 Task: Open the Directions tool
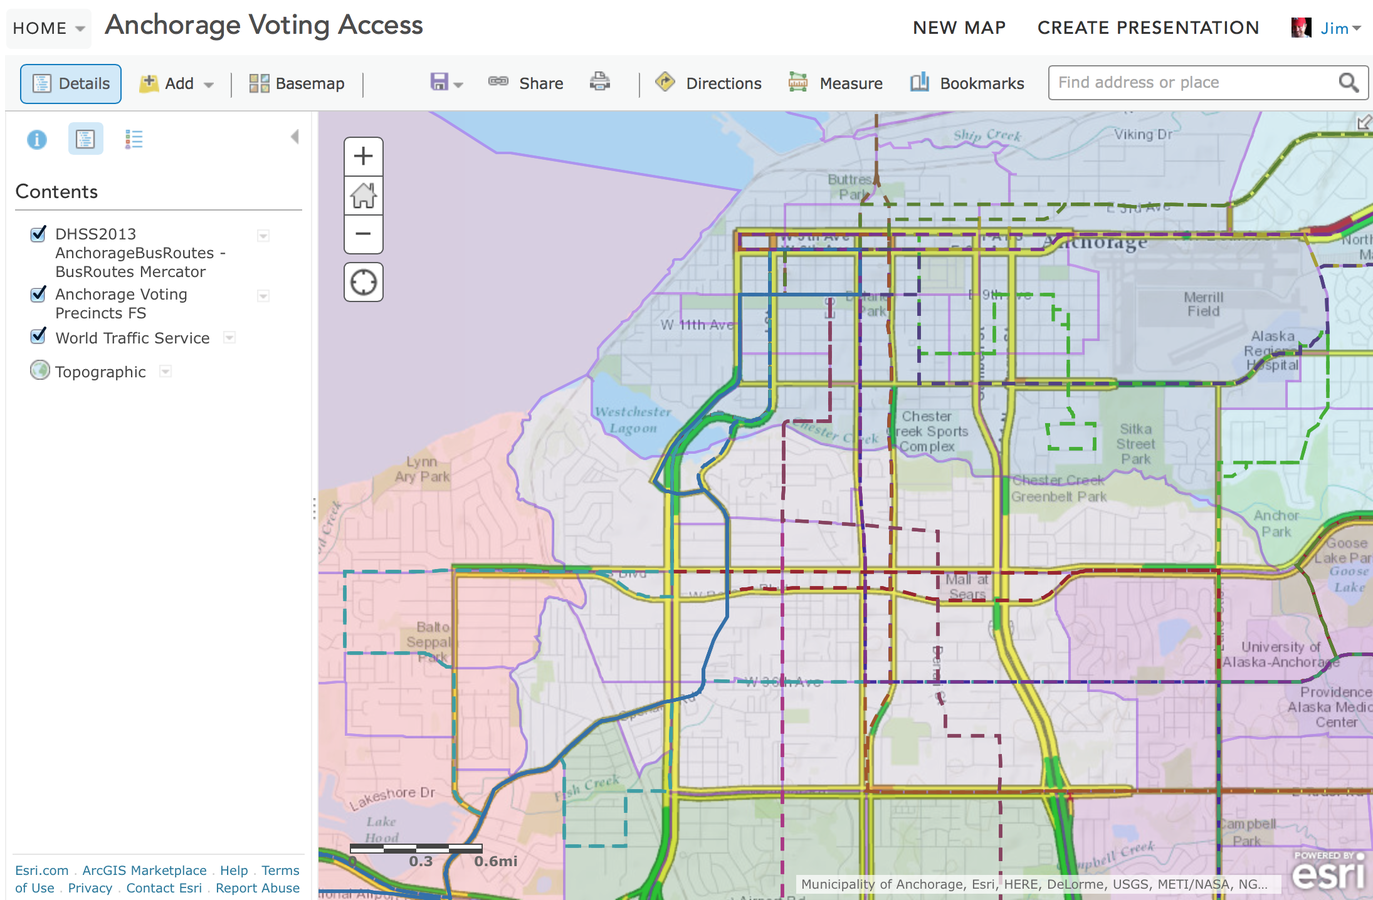tap(709, 84)
